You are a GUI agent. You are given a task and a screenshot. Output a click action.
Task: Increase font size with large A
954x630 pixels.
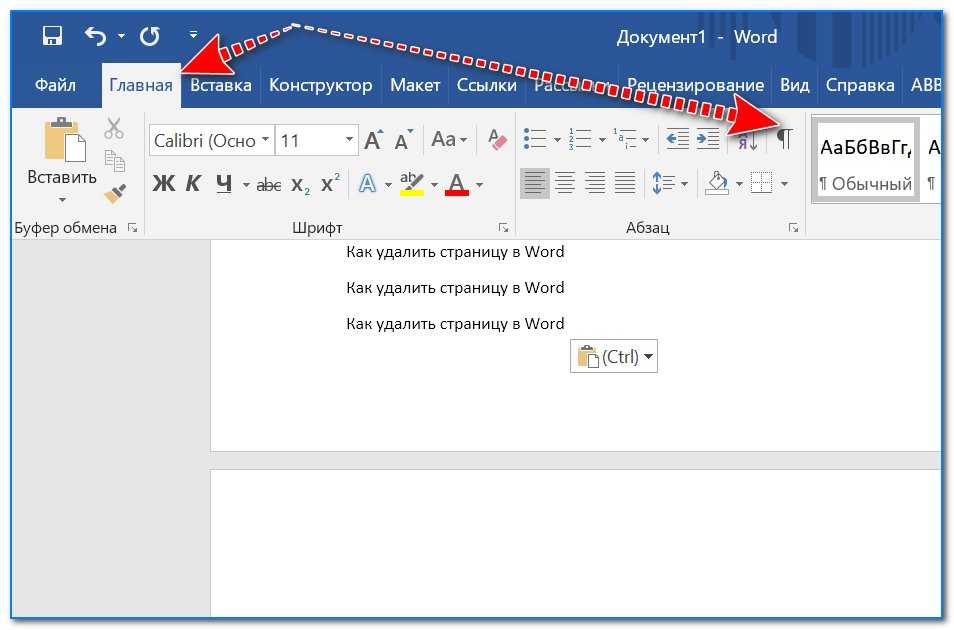click(x=374, y=140)
